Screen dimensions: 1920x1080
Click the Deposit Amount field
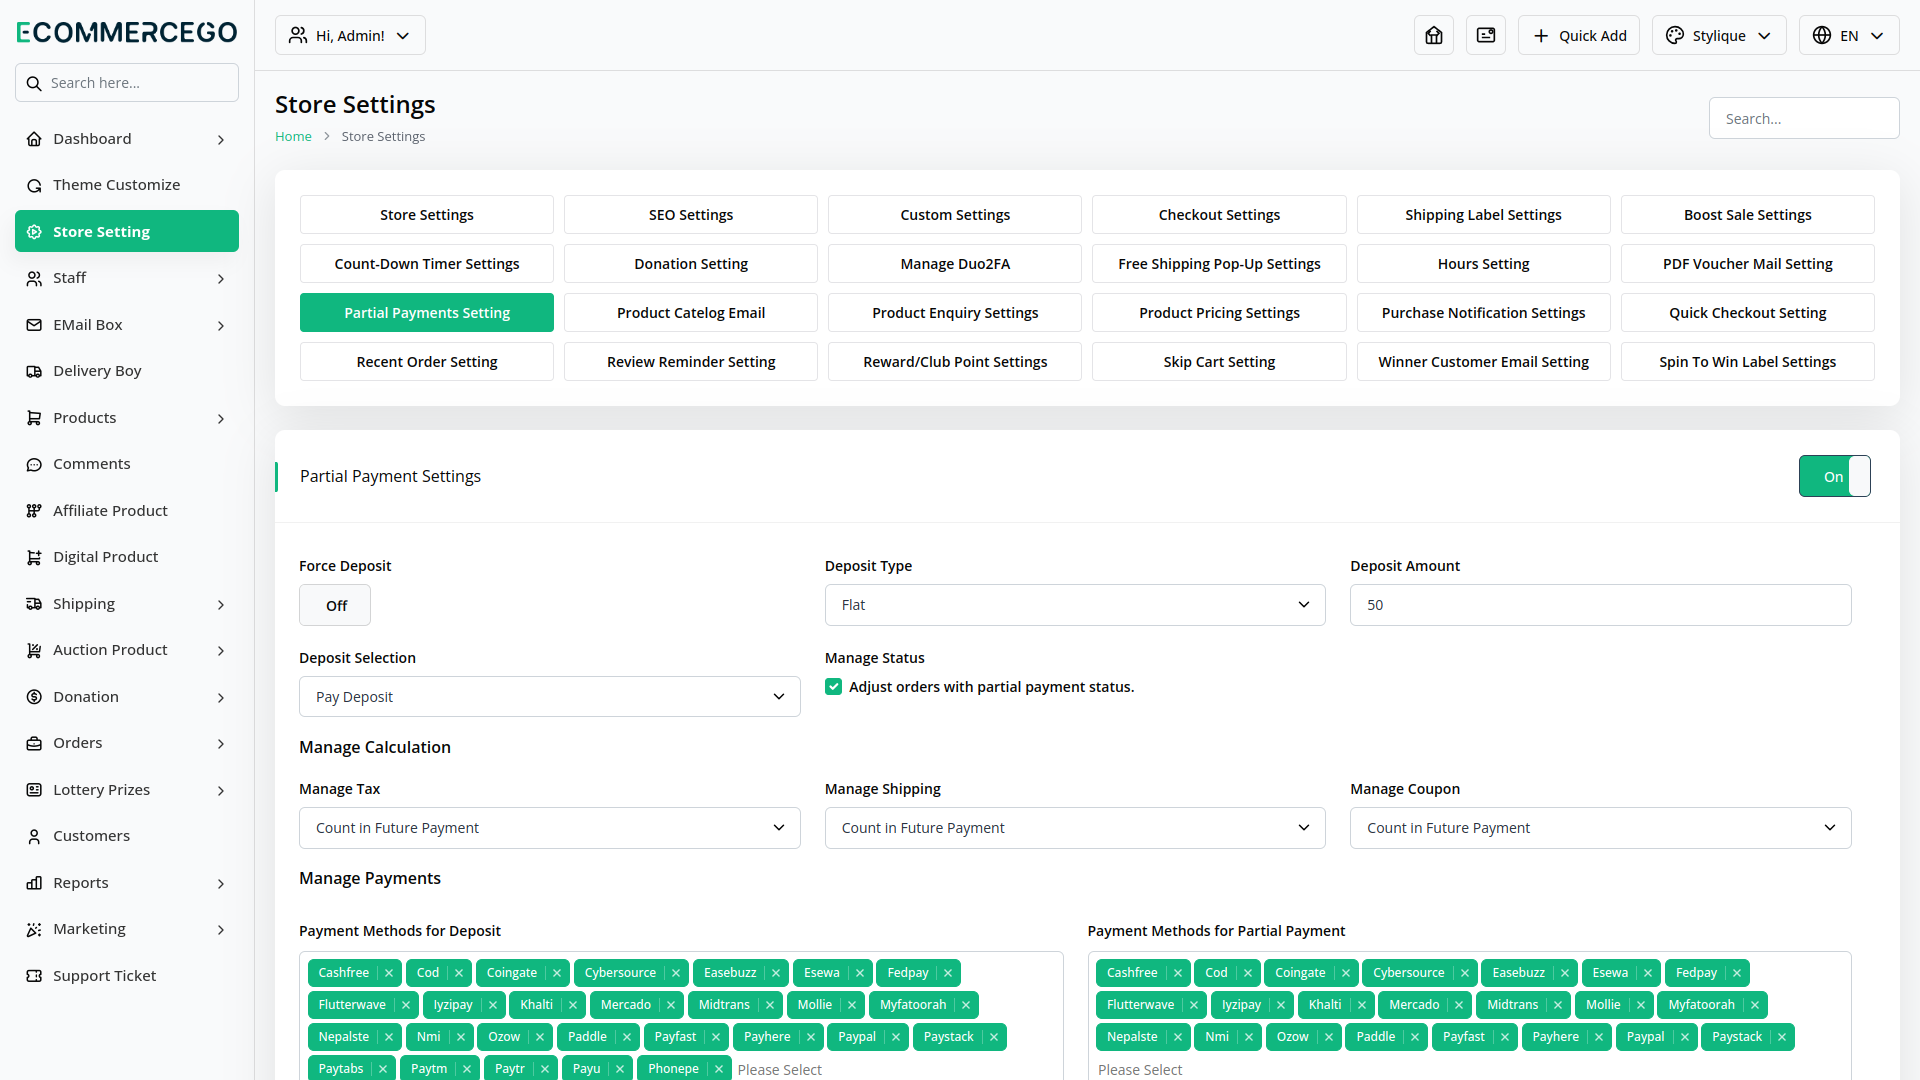pos(1600,605)
